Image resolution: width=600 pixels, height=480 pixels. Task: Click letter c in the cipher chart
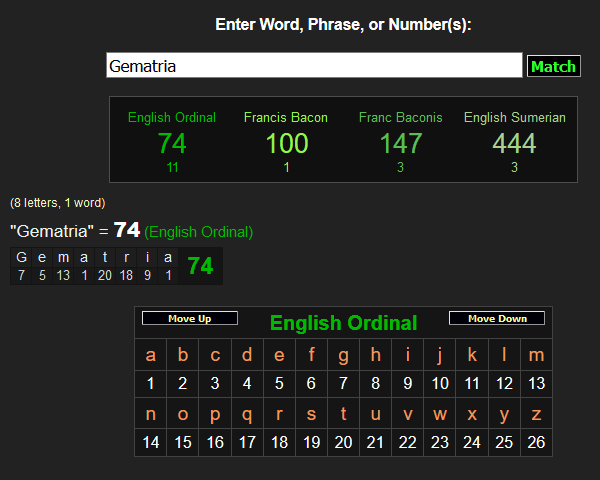(x=215, y=355)
